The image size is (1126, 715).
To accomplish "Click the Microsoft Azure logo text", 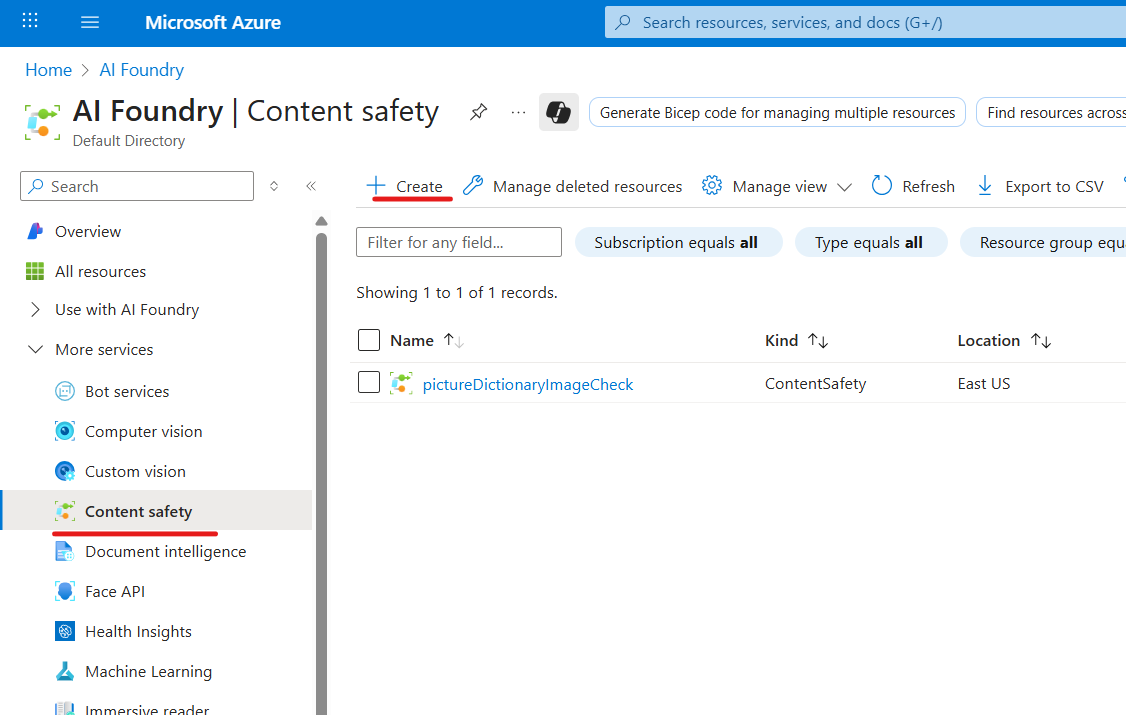I will (x=213, y=22).
